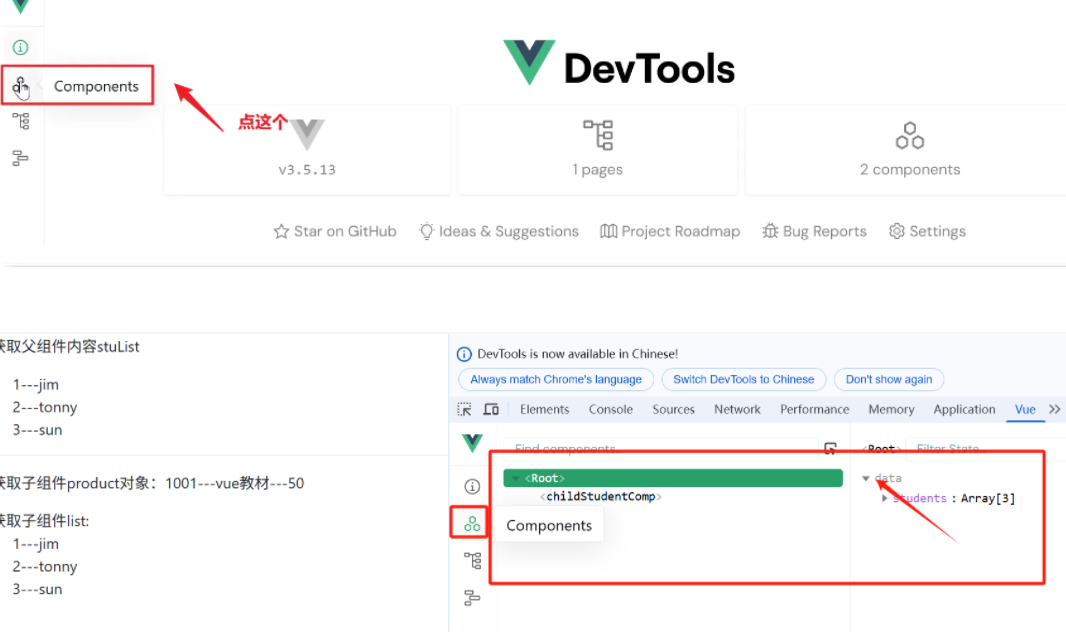Click '2---tonny' under stuList heading
1066x633 pixels.
tap(45, 407)
